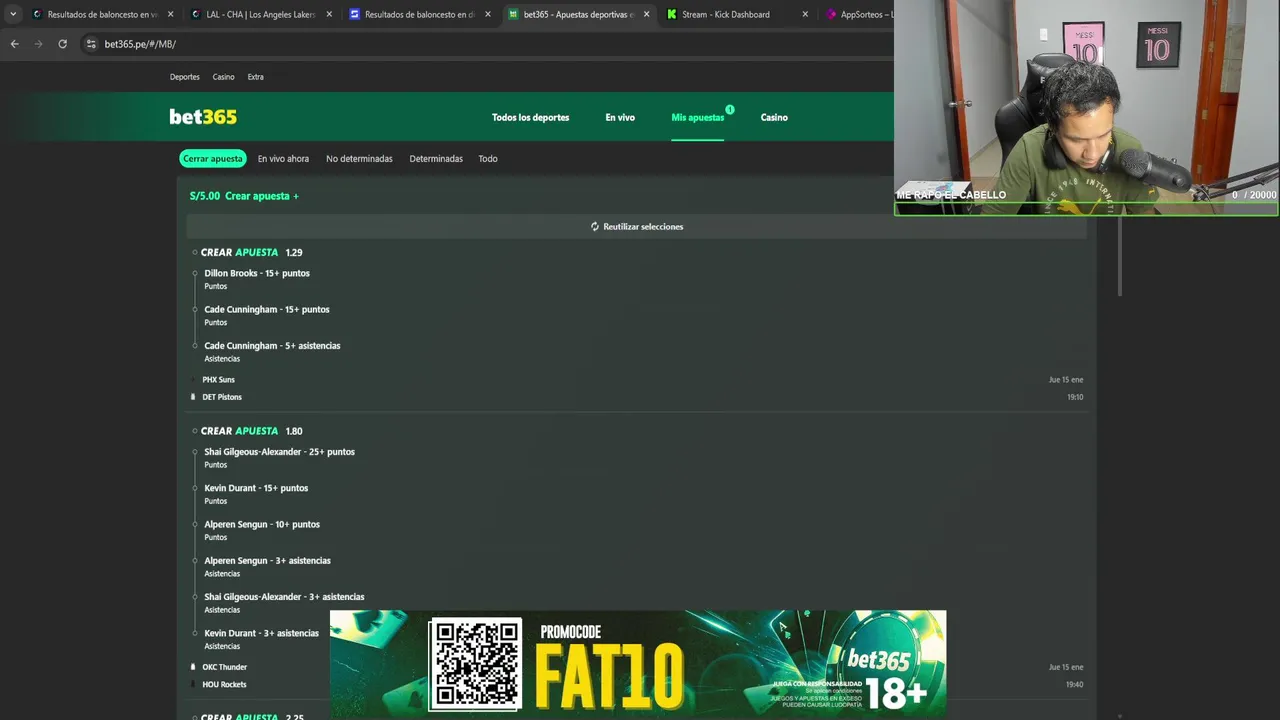Click the page vertical scrollbar
Screen dimensions: 1280x720
(1120, 256)
